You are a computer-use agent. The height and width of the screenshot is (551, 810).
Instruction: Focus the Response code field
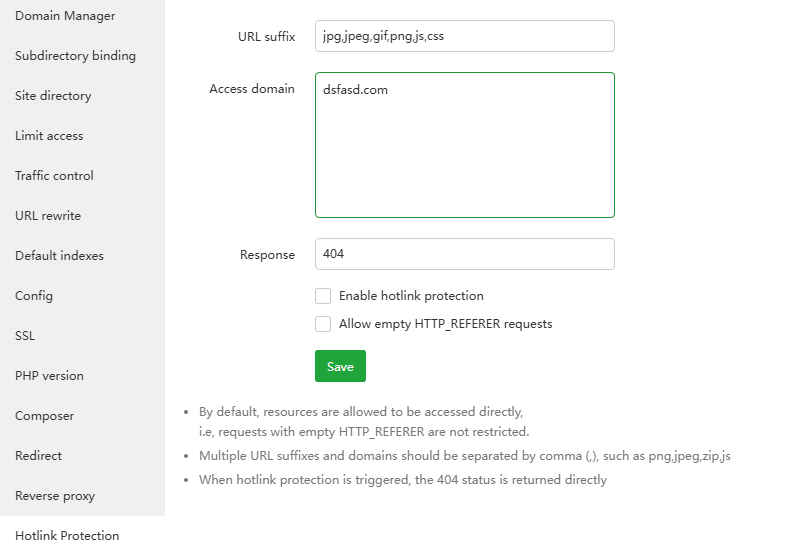tap(464, 254)
